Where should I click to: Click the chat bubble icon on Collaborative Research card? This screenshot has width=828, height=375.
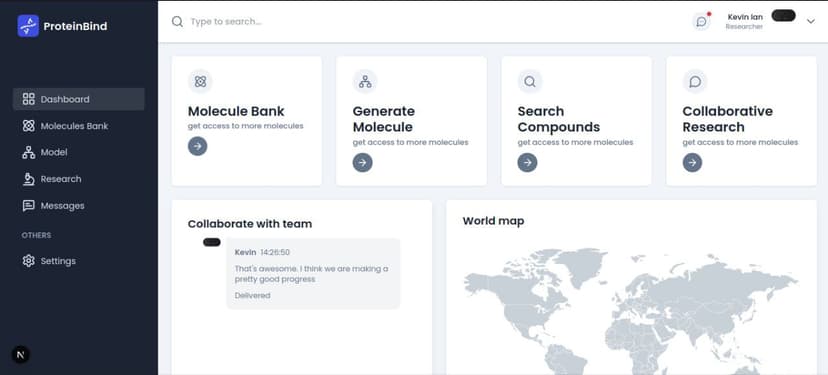tap(695, 81)
